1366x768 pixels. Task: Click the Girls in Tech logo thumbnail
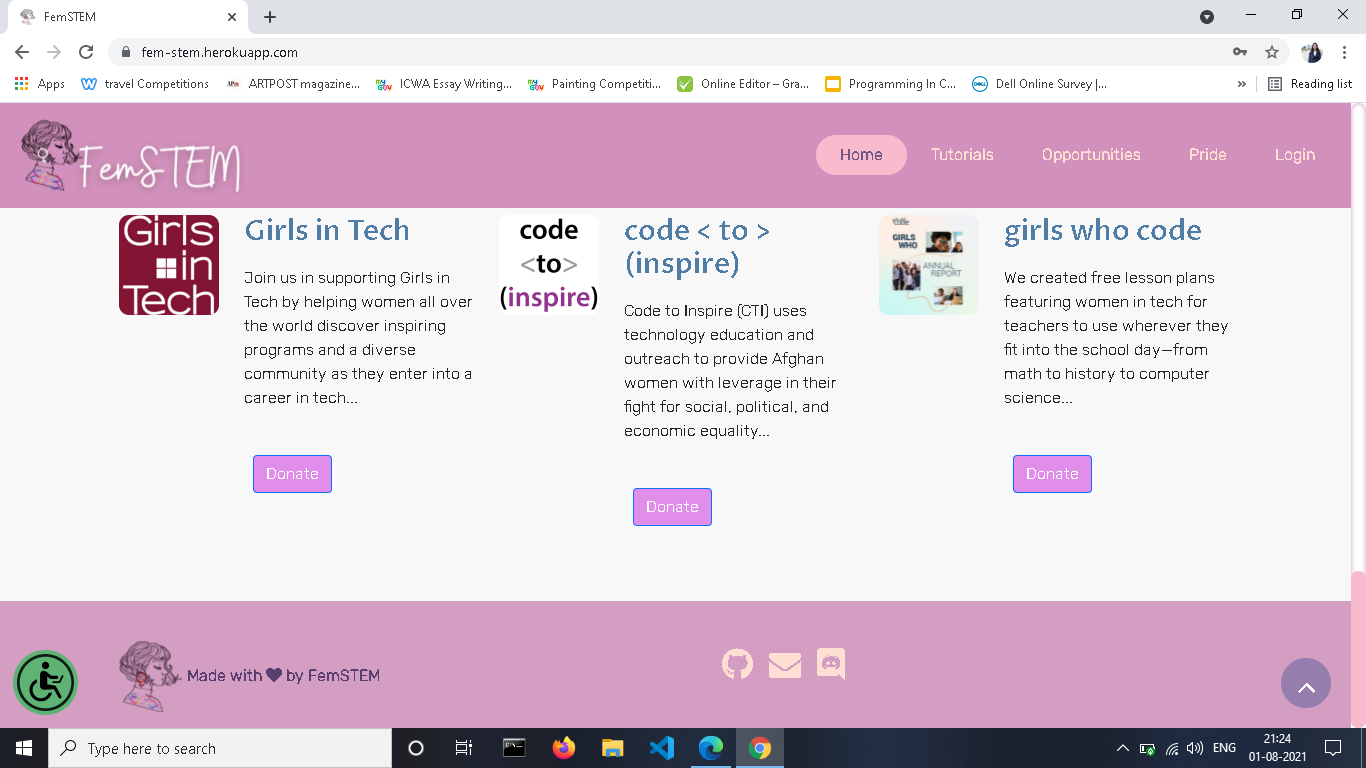pyautogui.click(x=169, y=265)
